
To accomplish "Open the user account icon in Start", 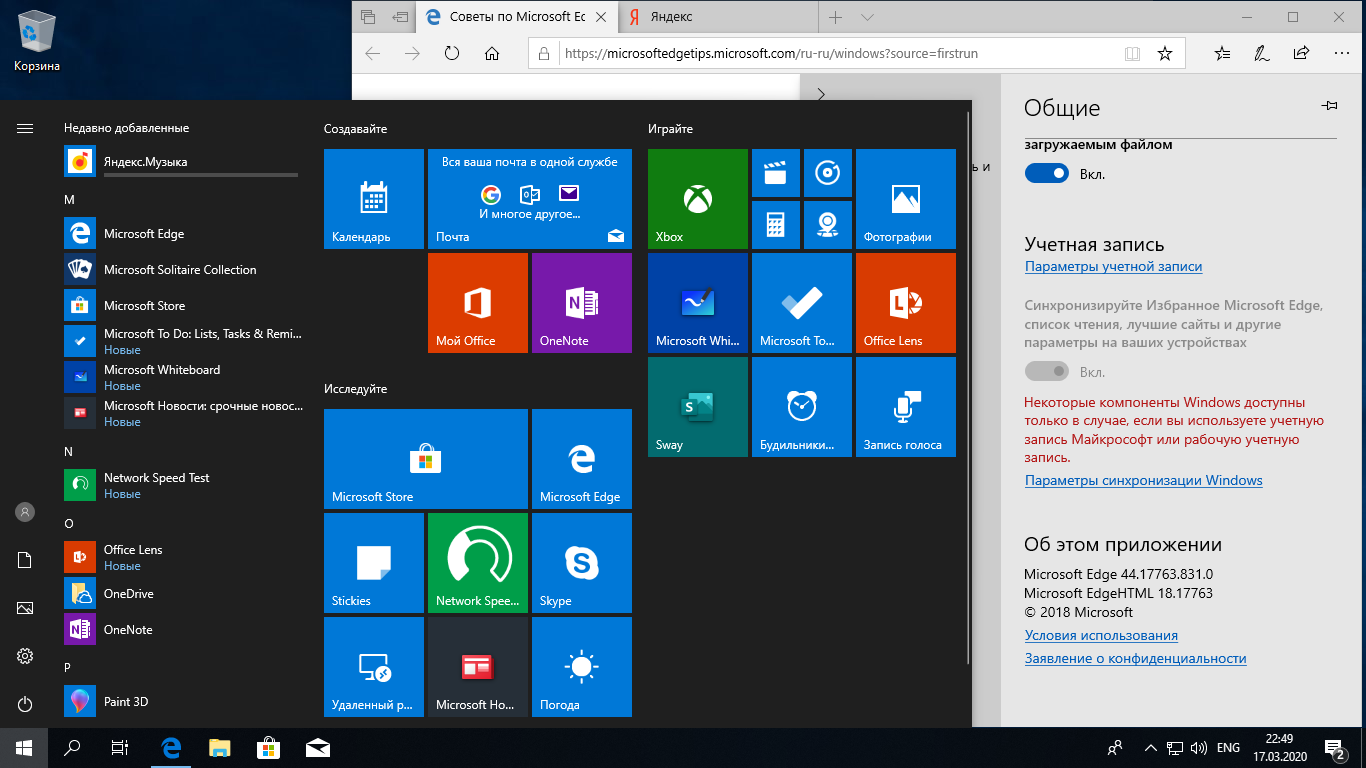I will pyautogui.click(x=25, y=512).
